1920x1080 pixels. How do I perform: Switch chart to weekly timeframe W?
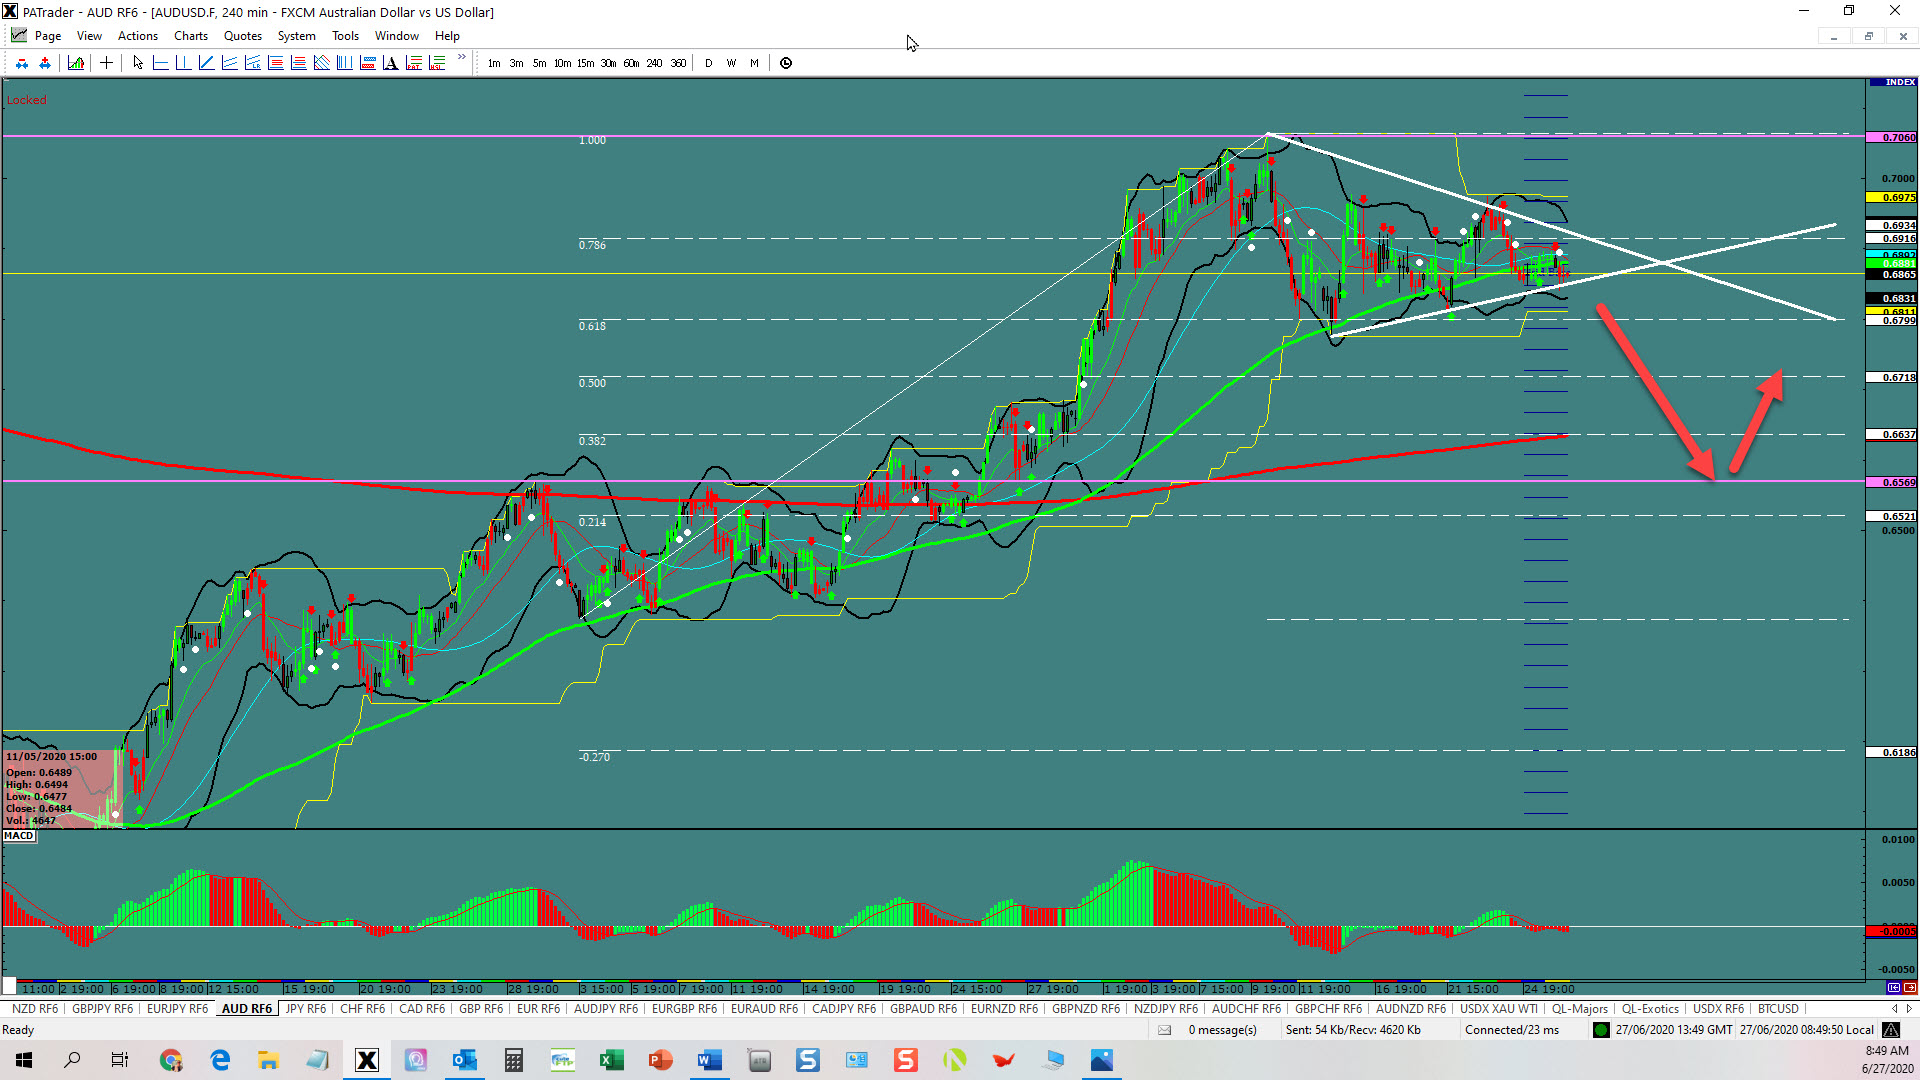[x=732, y=63]
